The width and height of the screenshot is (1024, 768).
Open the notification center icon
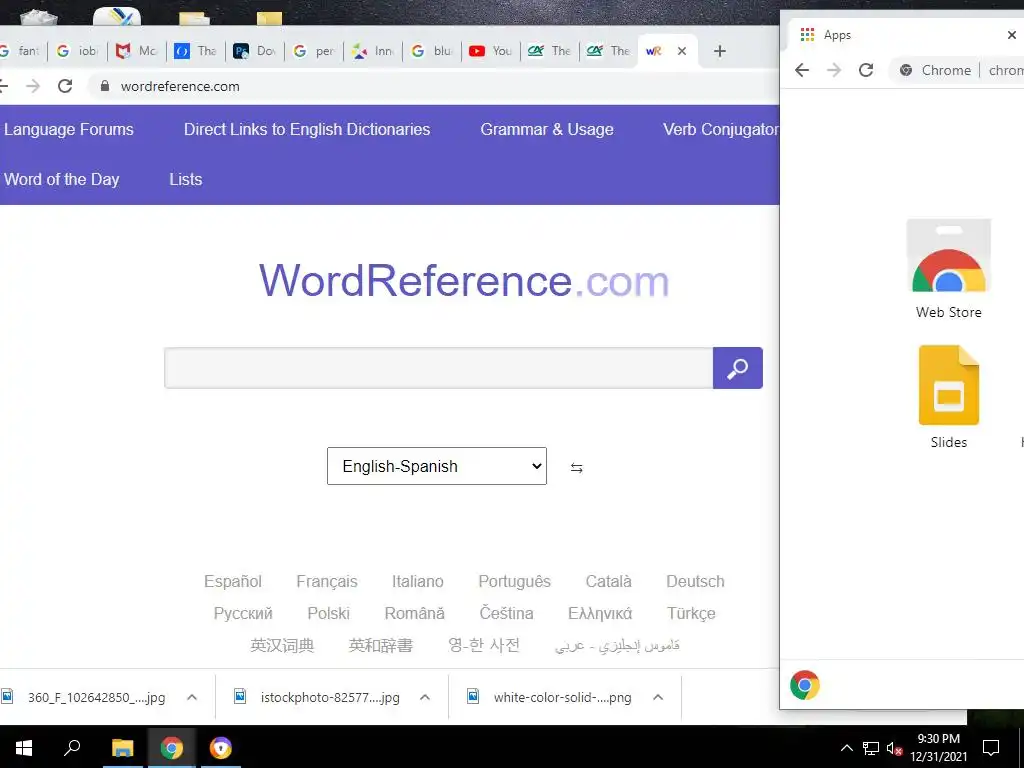[991, 748]
